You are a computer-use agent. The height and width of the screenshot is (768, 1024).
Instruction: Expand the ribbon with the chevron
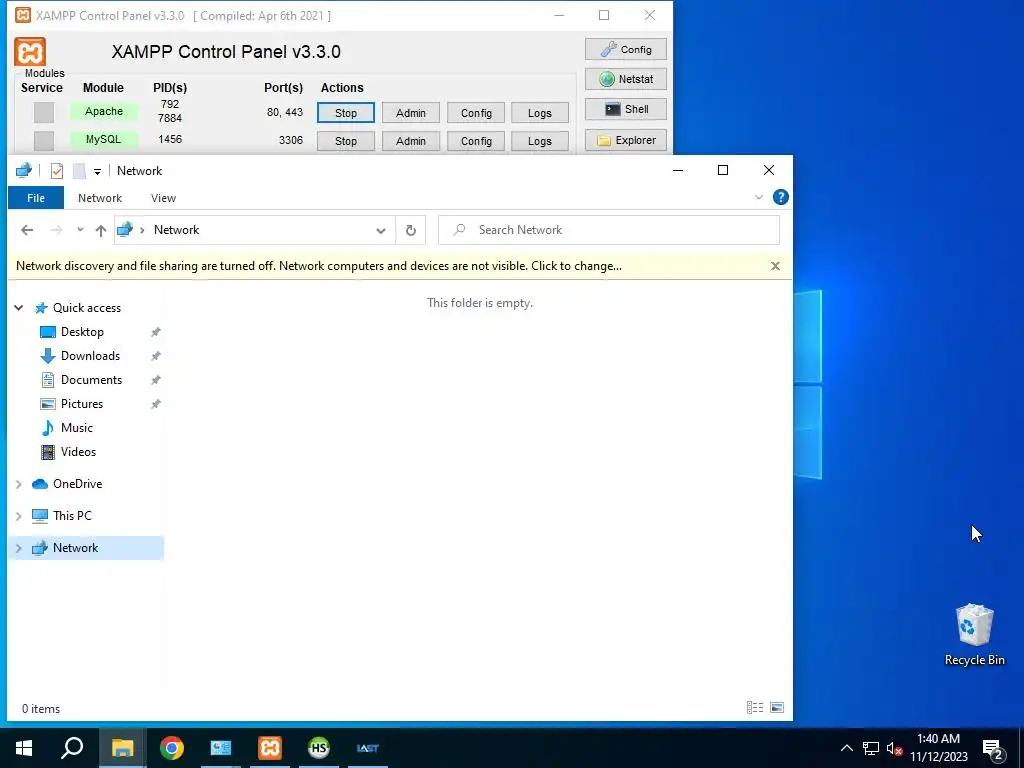coord(758,197)
